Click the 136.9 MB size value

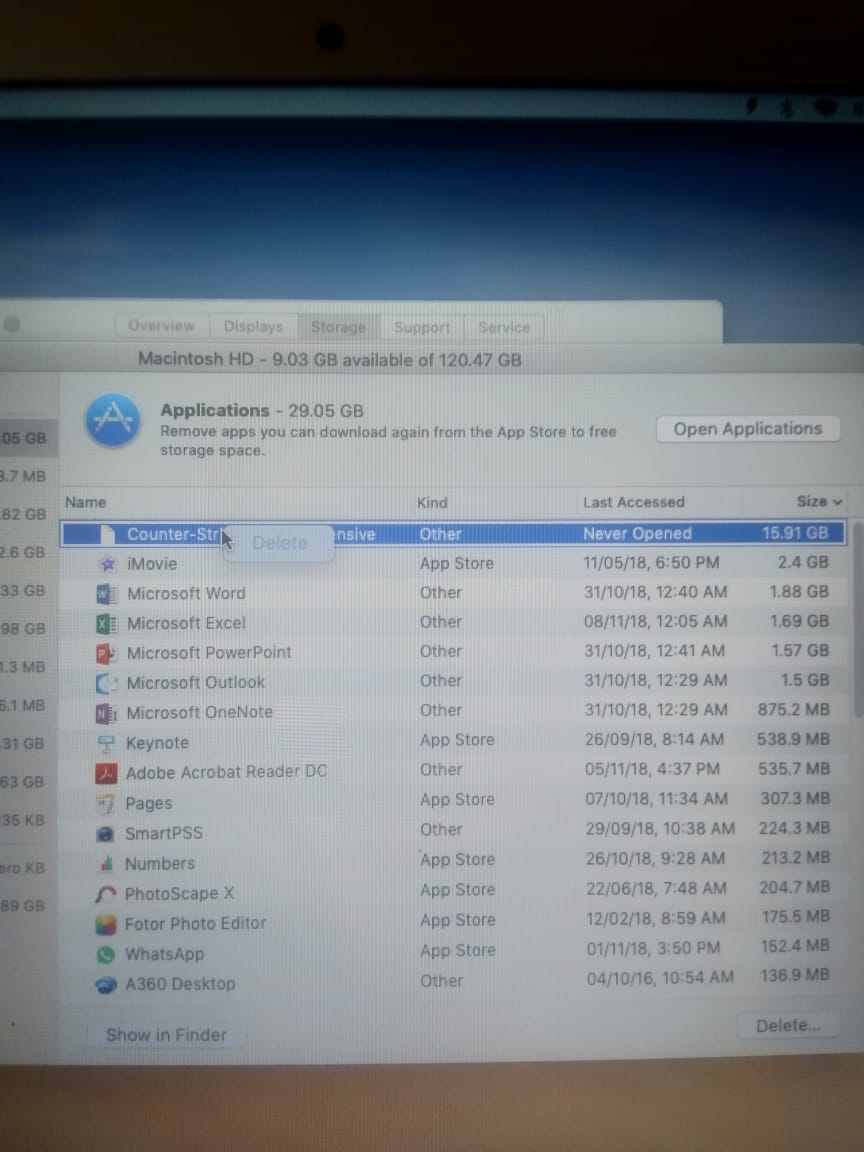tap(795, 976)
